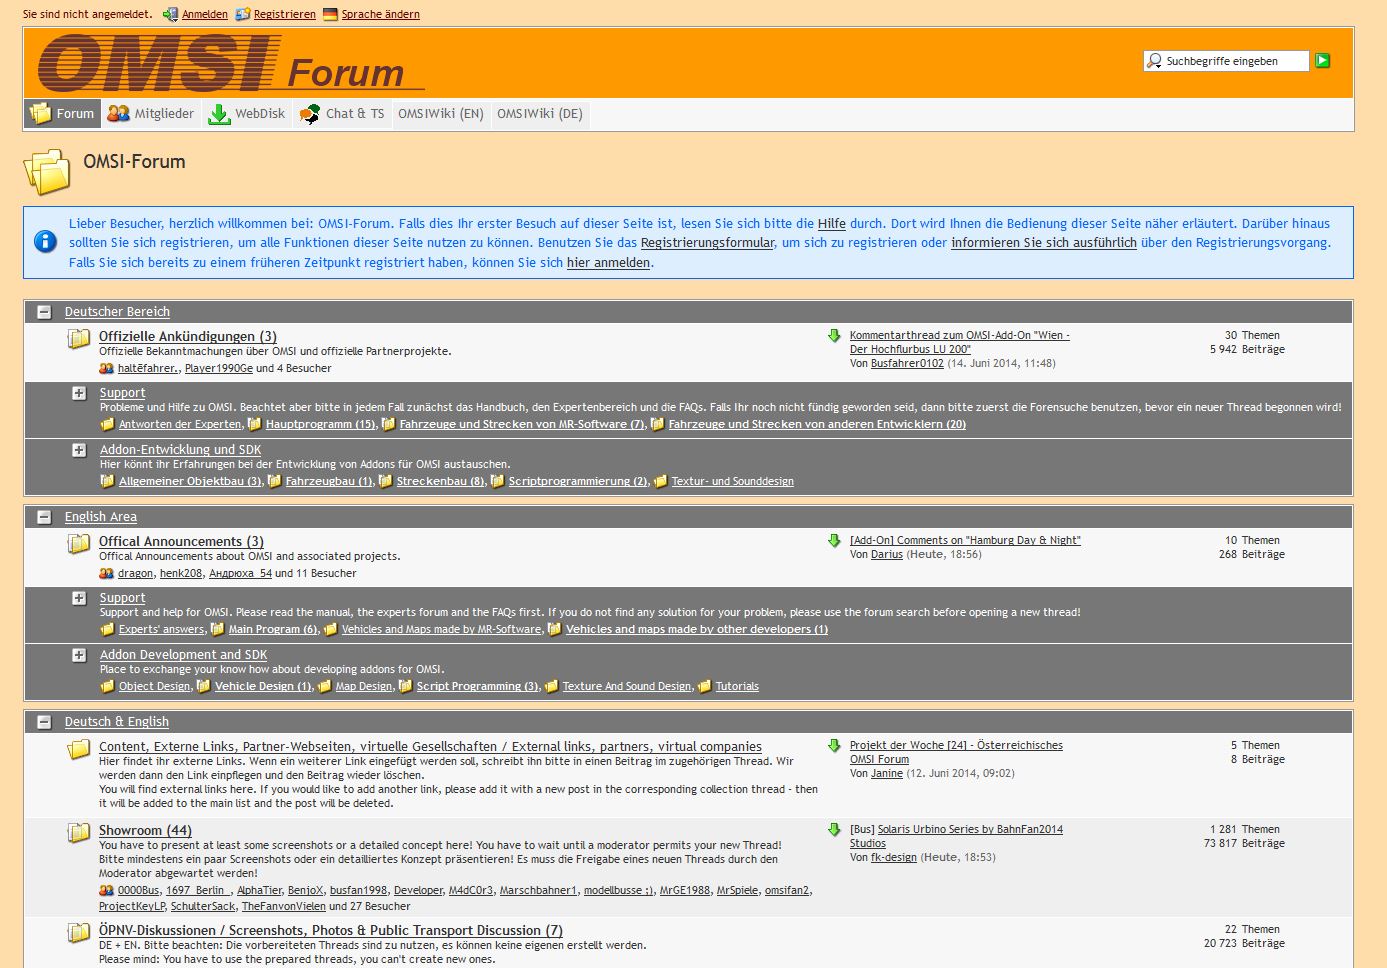
Task: Click small folder icon beside Streckenbau (8)
Action: (385, 481)
